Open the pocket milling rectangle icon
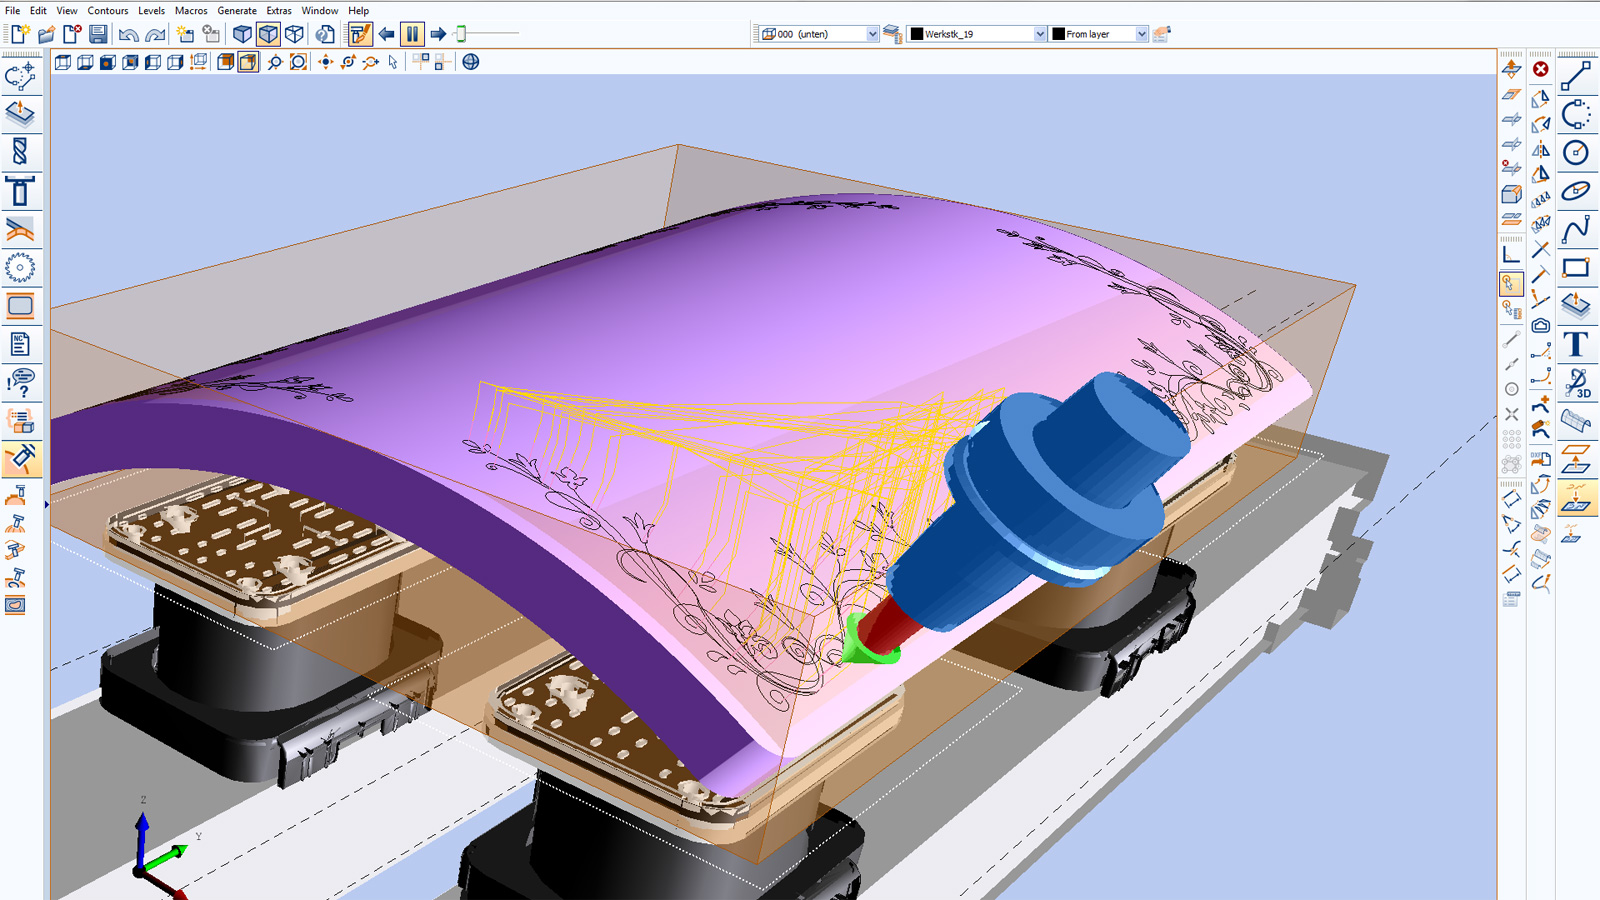The image size is (1600, 900). (x=20, y=306)
